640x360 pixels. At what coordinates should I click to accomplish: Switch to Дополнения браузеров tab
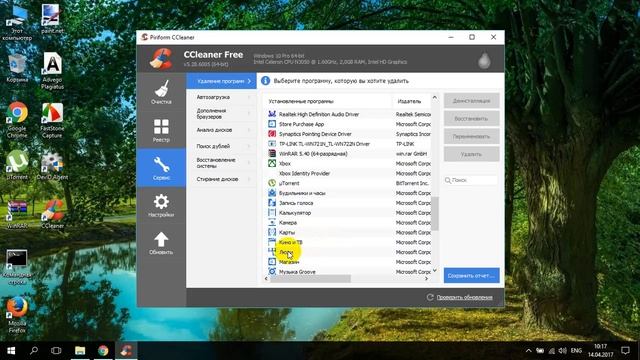click(x=222, y=113)
